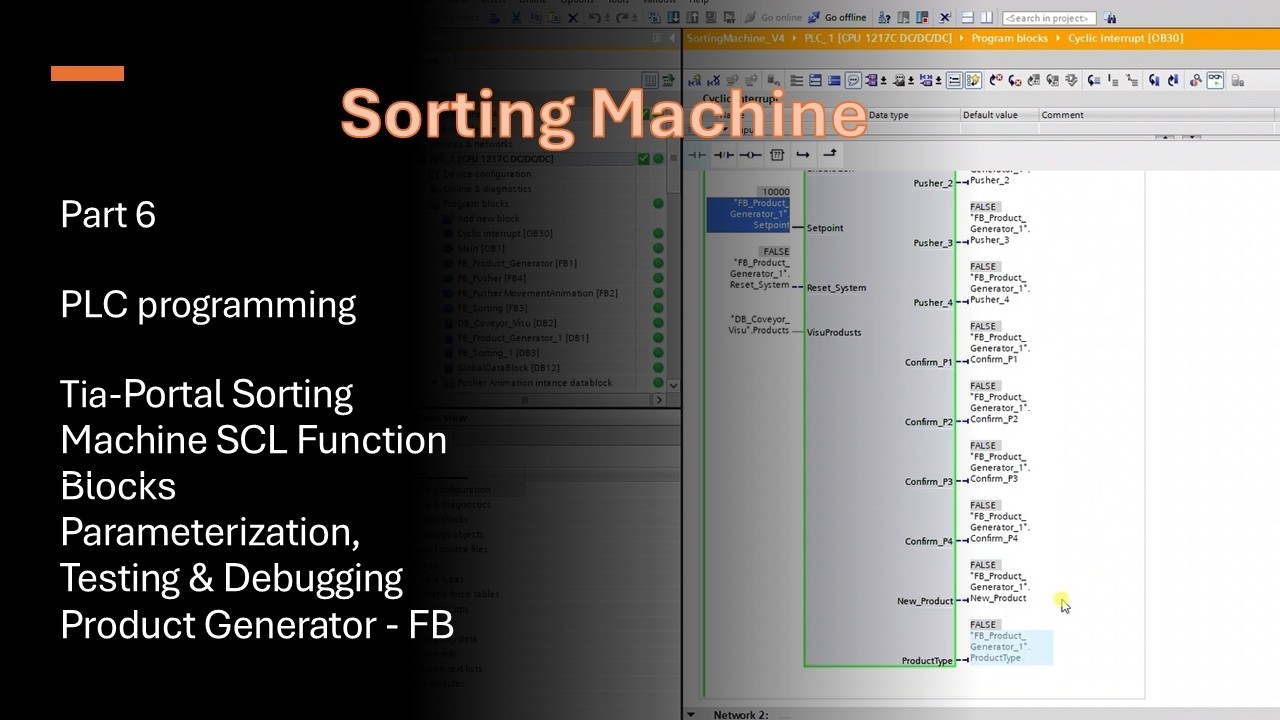Click the Open branch favorites icon
Screen dimensions: 1280x720
(x=803, y=154)
